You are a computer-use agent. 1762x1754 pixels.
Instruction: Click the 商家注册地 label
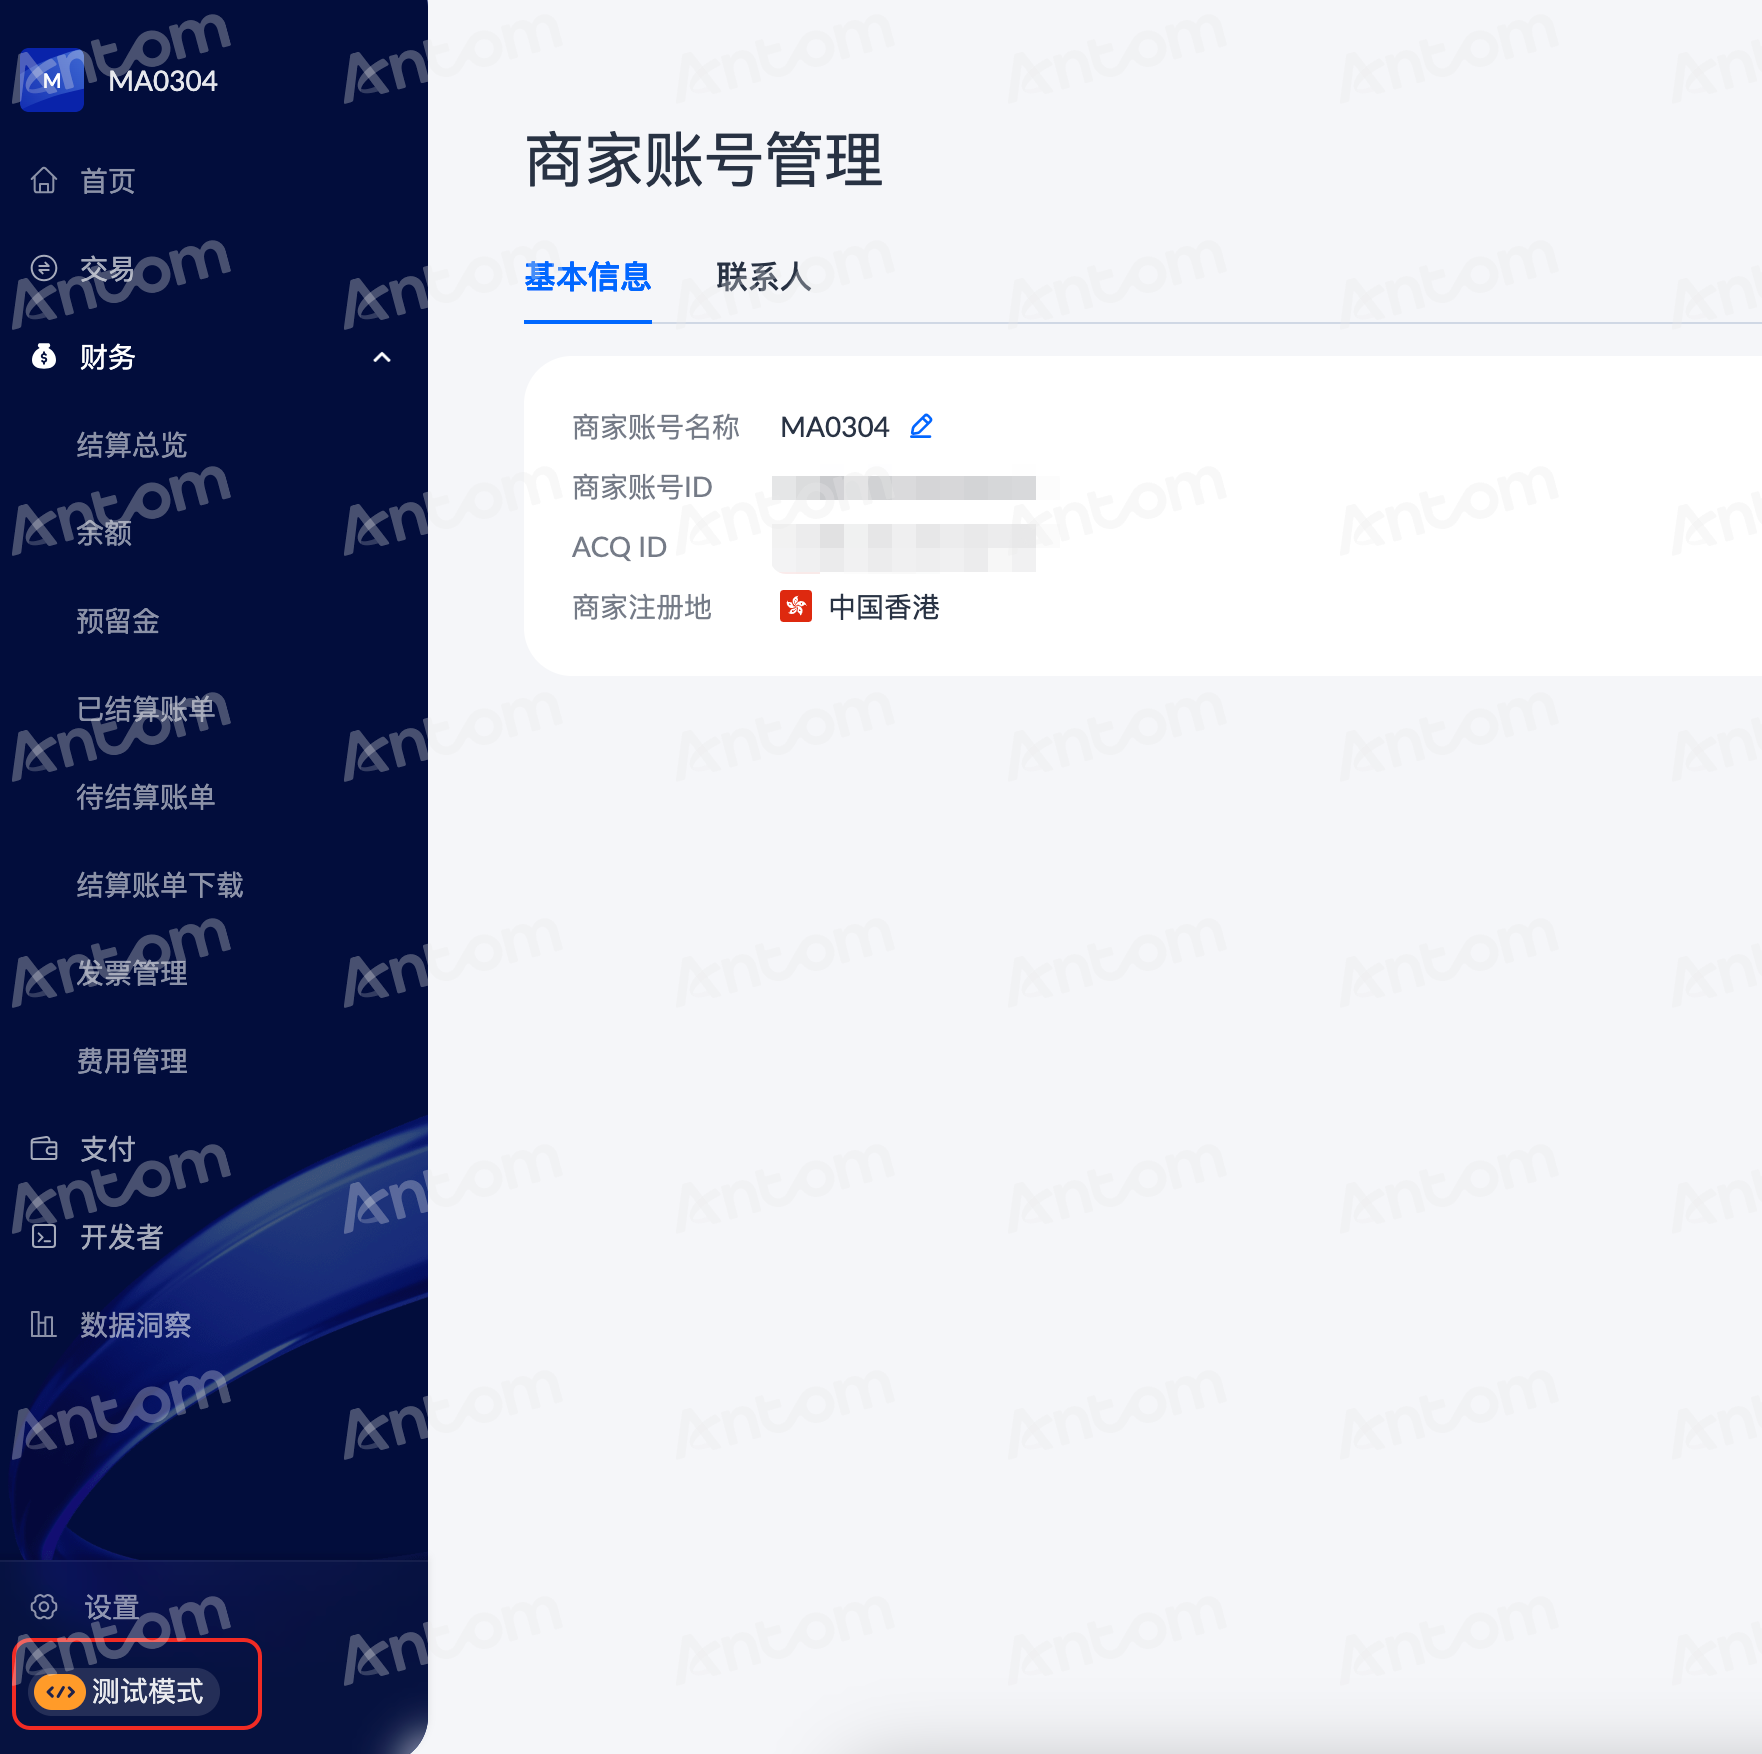coord(642,607)
